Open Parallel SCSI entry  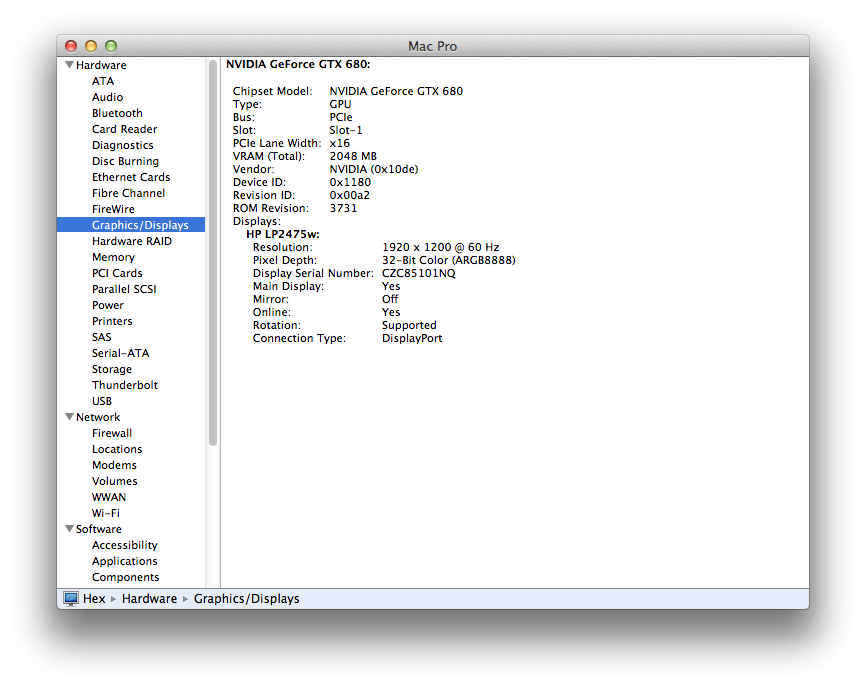click(x=124, y=289)
